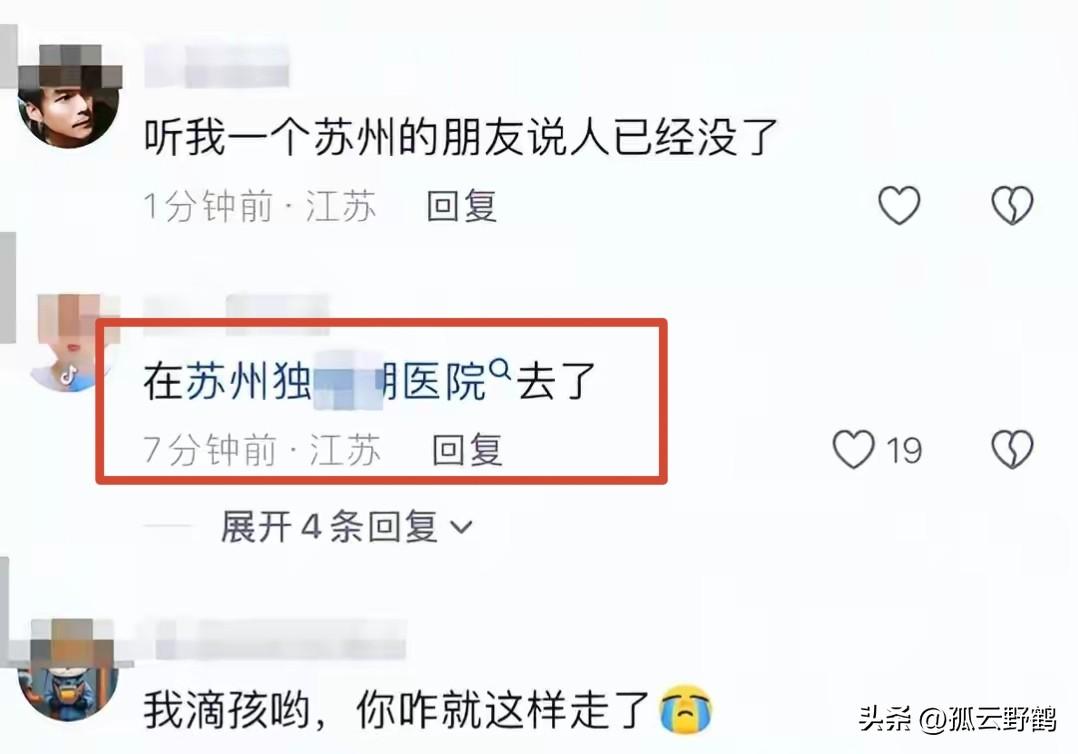Open the cartoon avatar of the third commenter
Viewport: 1078px width, 754px height.
pos(68,670)
